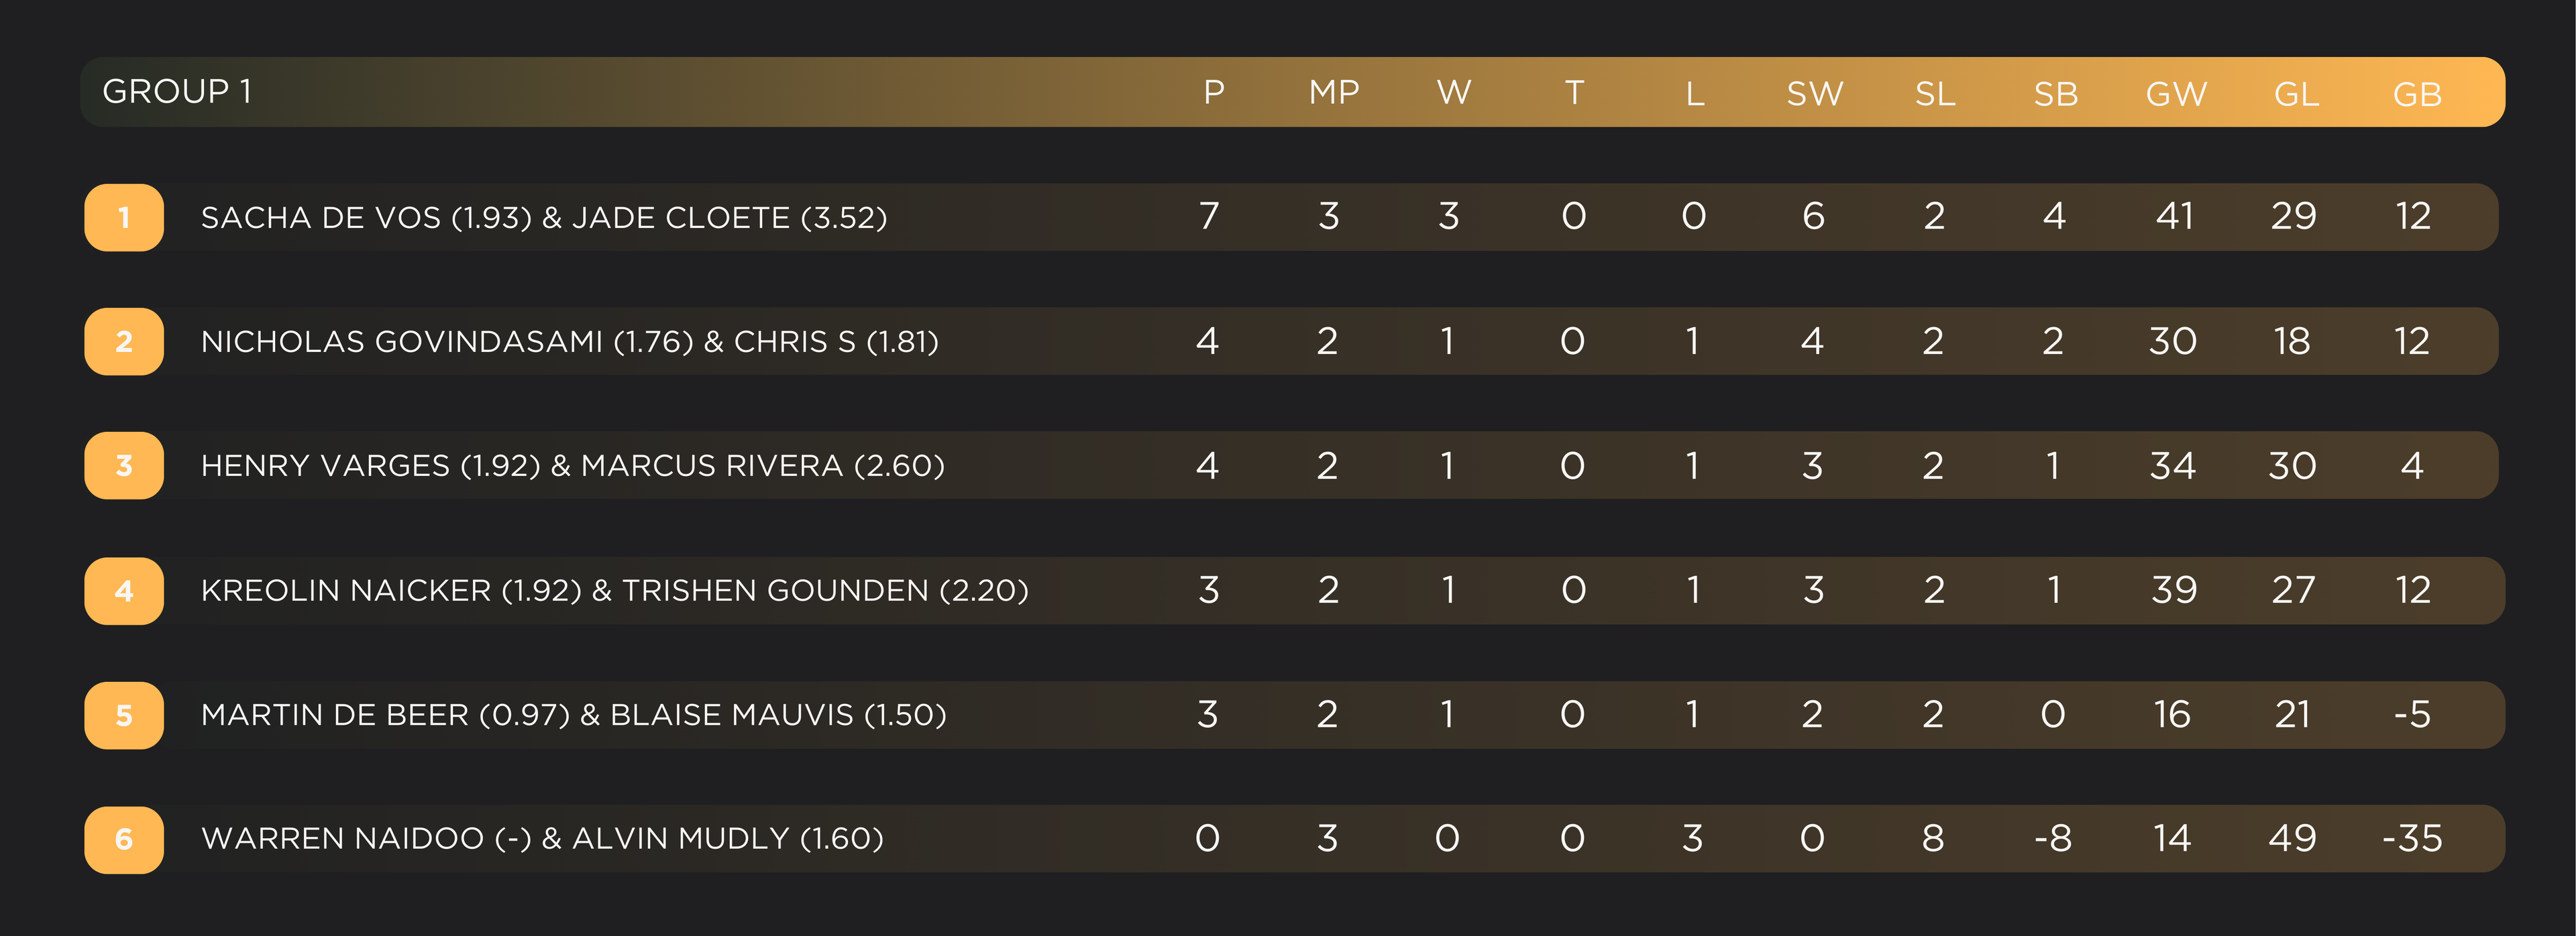The height and width of the screenshot is (936, 2576).
Task: Open Nicholas Govindasami & Chris S team
Action: point(569,342)
